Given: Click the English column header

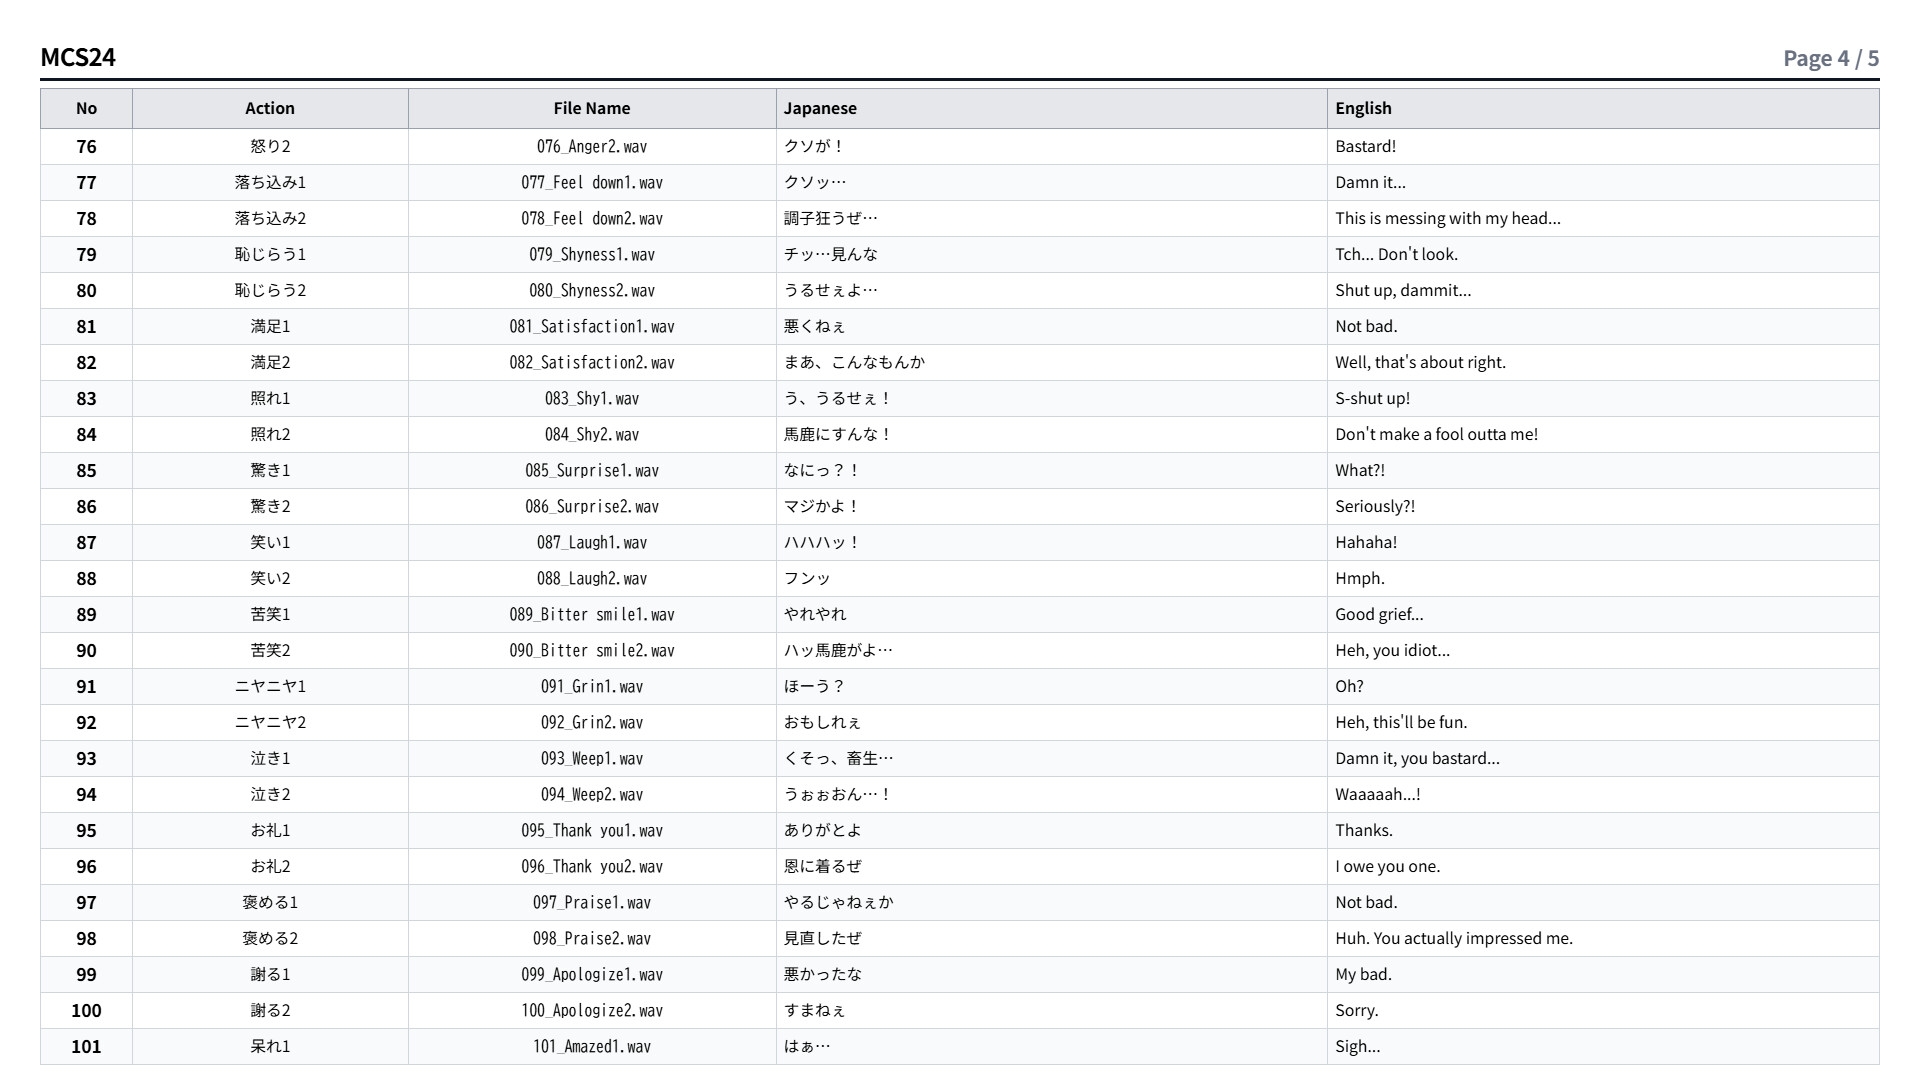Looking at the screenshot, I should 1603,108.
